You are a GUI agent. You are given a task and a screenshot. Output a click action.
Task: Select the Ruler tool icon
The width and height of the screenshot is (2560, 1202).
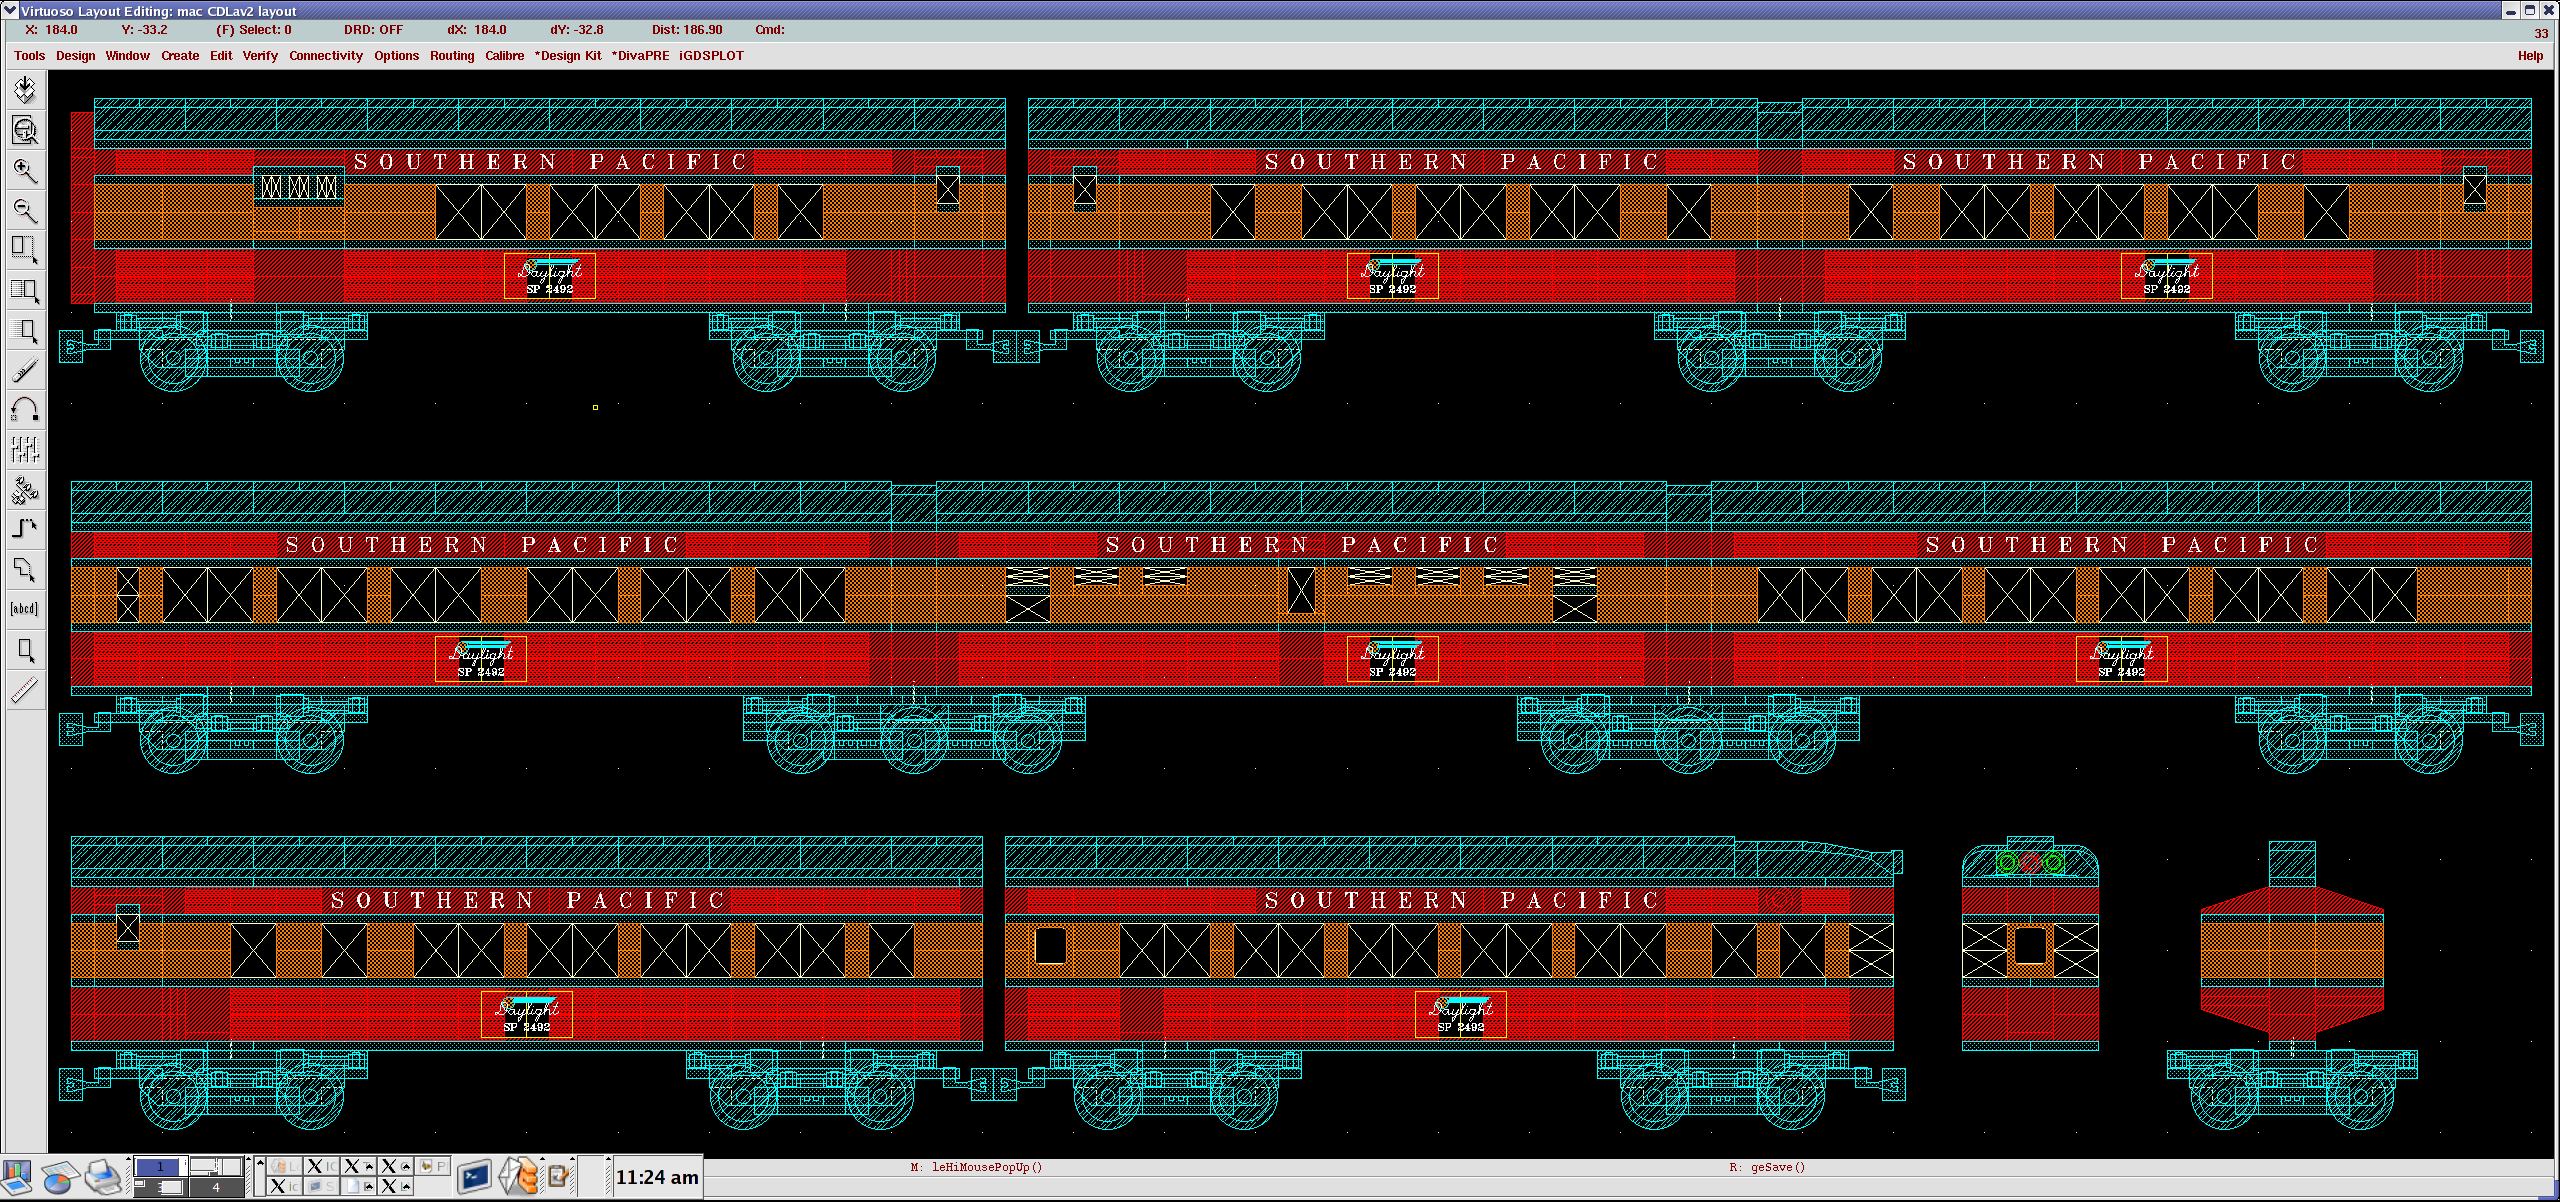25,689
